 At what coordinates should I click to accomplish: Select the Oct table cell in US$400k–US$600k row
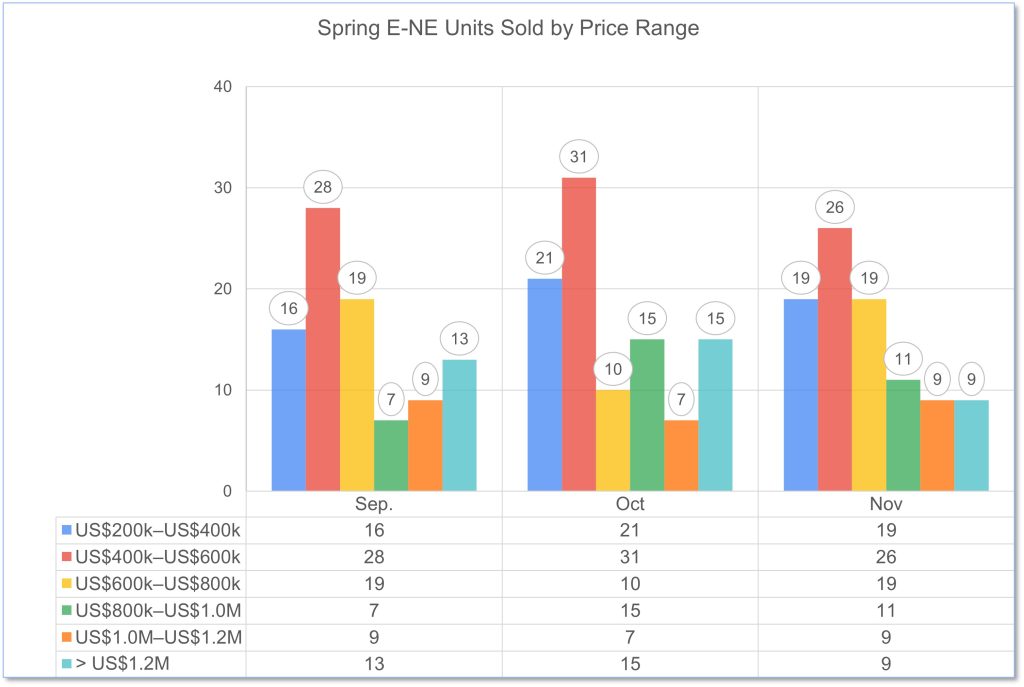coord(630,557)
